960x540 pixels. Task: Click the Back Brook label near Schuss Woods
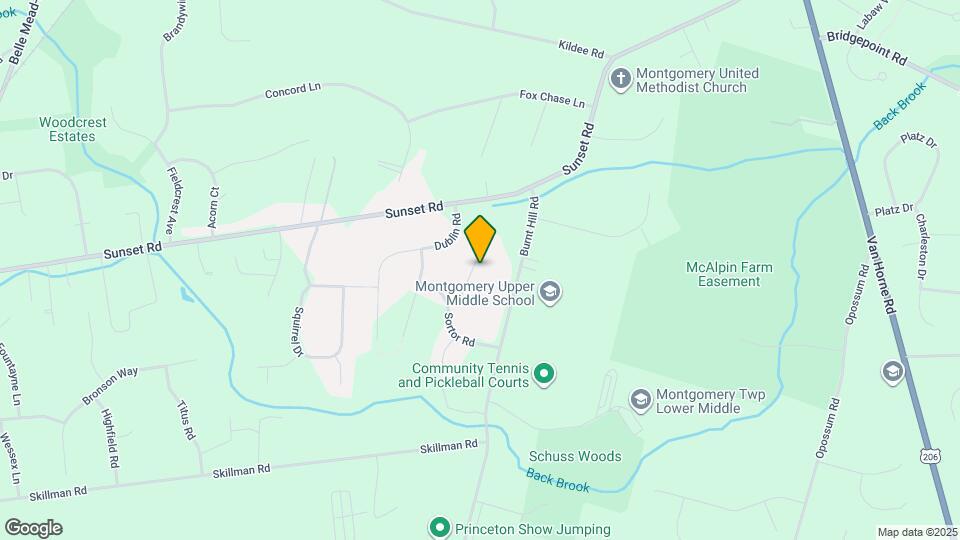(558, 481)
